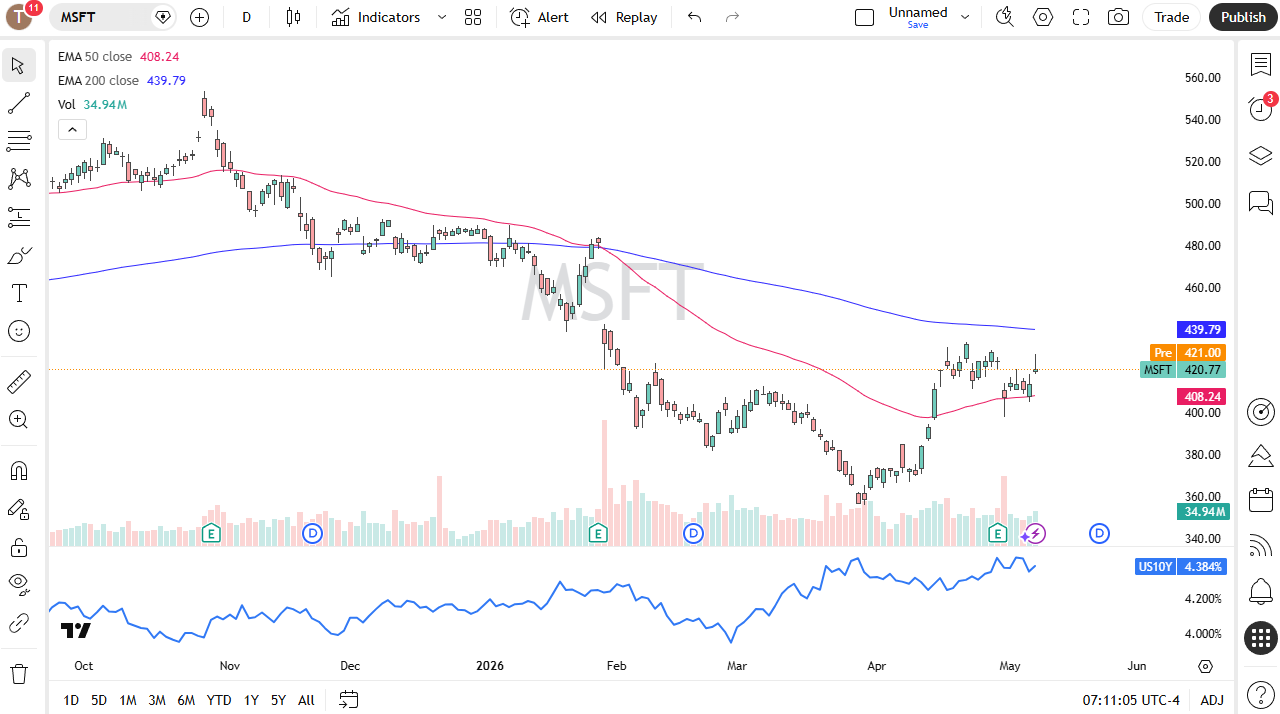Viewport: 1280px width, 714px height.
Task: Open chart settings hexagon icon
Action: click(x=1043, y=17)
